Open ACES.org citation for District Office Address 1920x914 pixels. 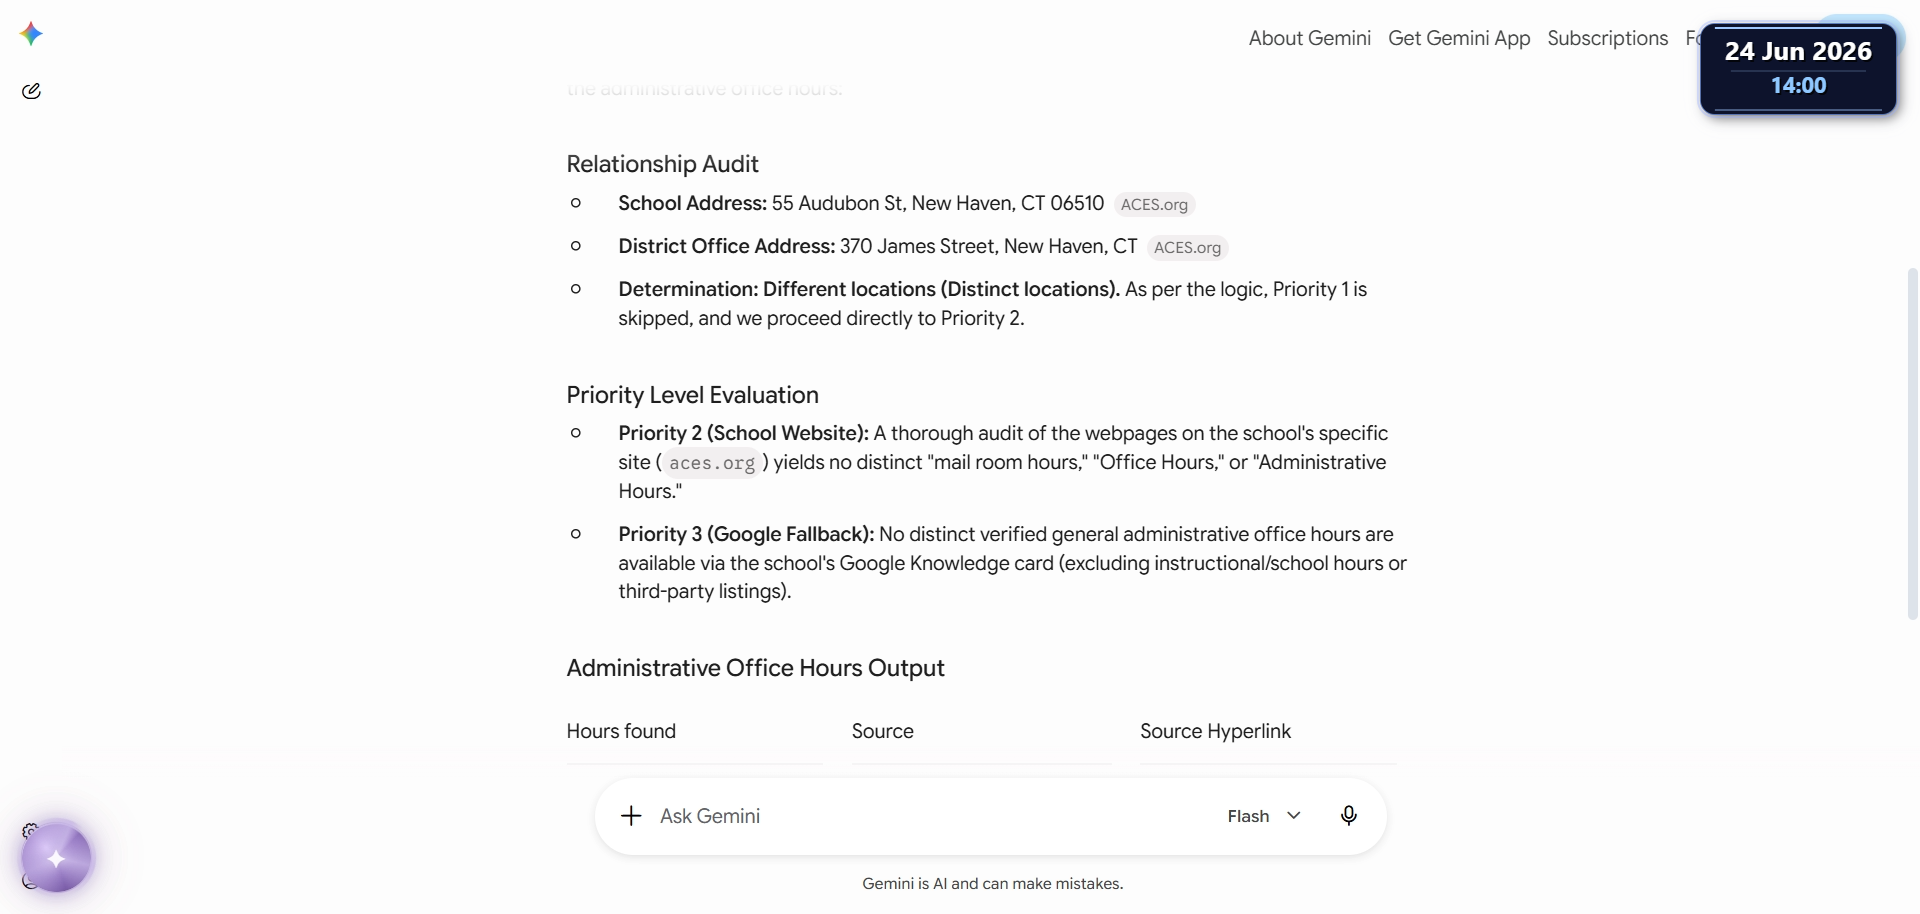pos(1187,247)
